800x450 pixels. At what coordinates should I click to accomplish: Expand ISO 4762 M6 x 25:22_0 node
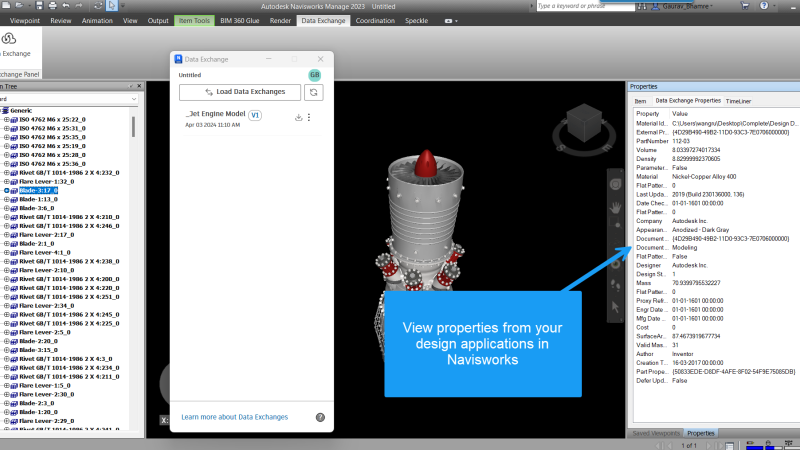tap(6, 119)
